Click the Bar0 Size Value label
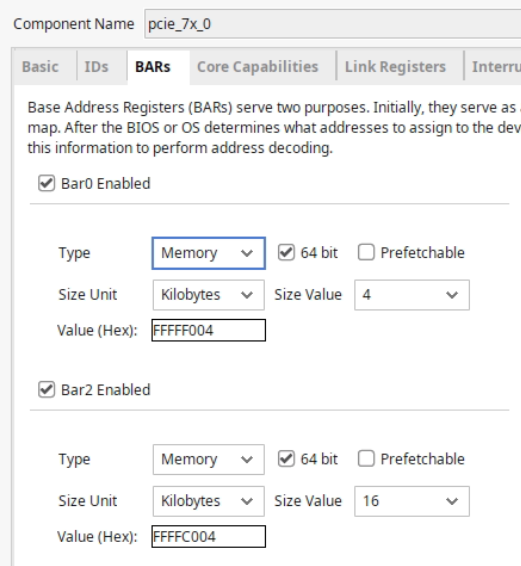 [308, 295]
